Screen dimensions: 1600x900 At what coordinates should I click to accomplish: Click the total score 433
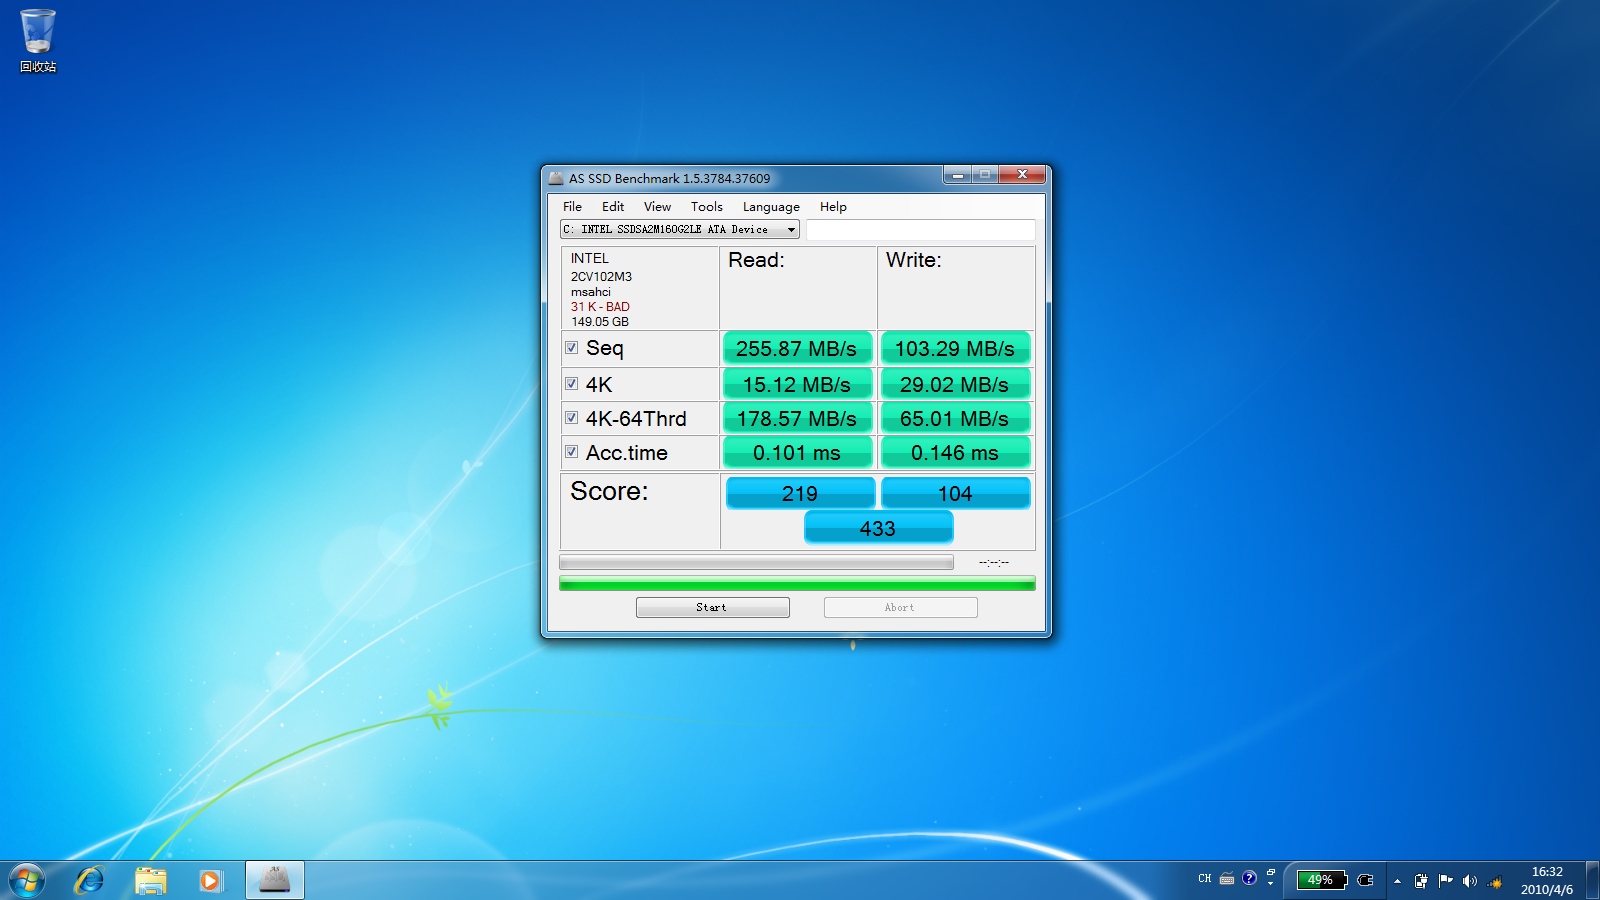pyautogui.click(x=878, y=528)
